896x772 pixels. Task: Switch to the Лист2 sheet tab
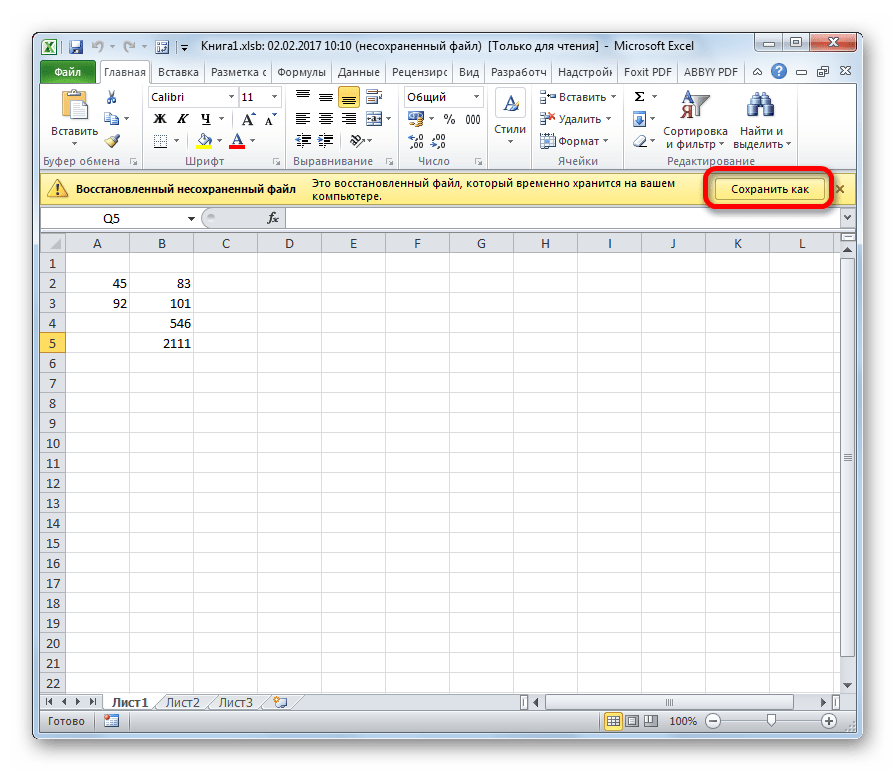(x=183, y=702)
